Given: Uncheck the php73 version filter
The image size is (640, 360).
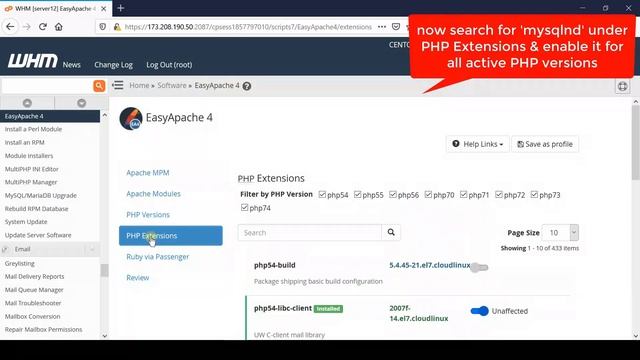Looking at the screenshot, I should click(534, 194).
